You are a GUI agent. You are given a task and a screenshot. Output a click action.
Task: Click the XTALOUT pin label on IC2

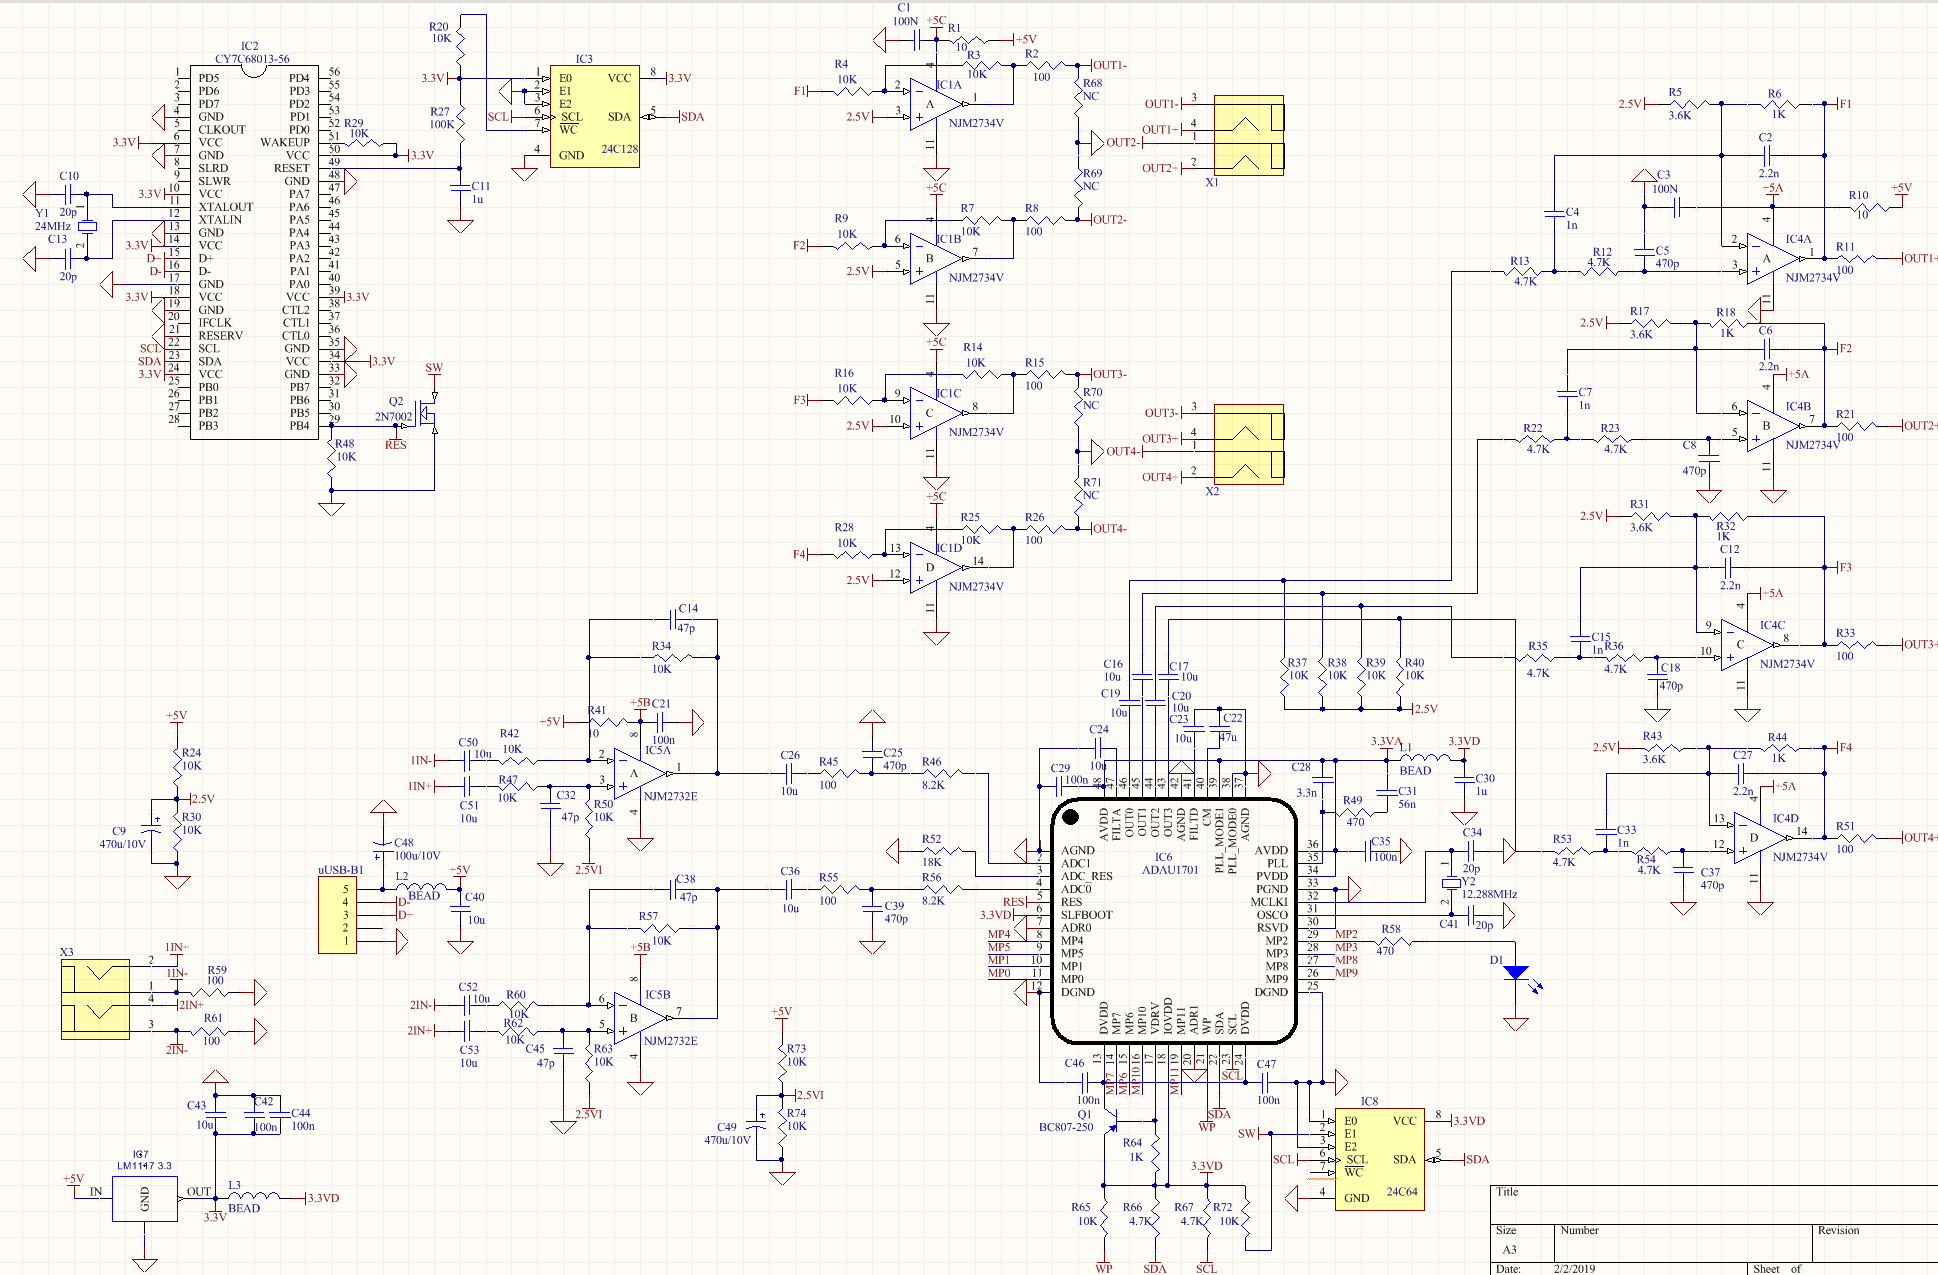[226, 207]
